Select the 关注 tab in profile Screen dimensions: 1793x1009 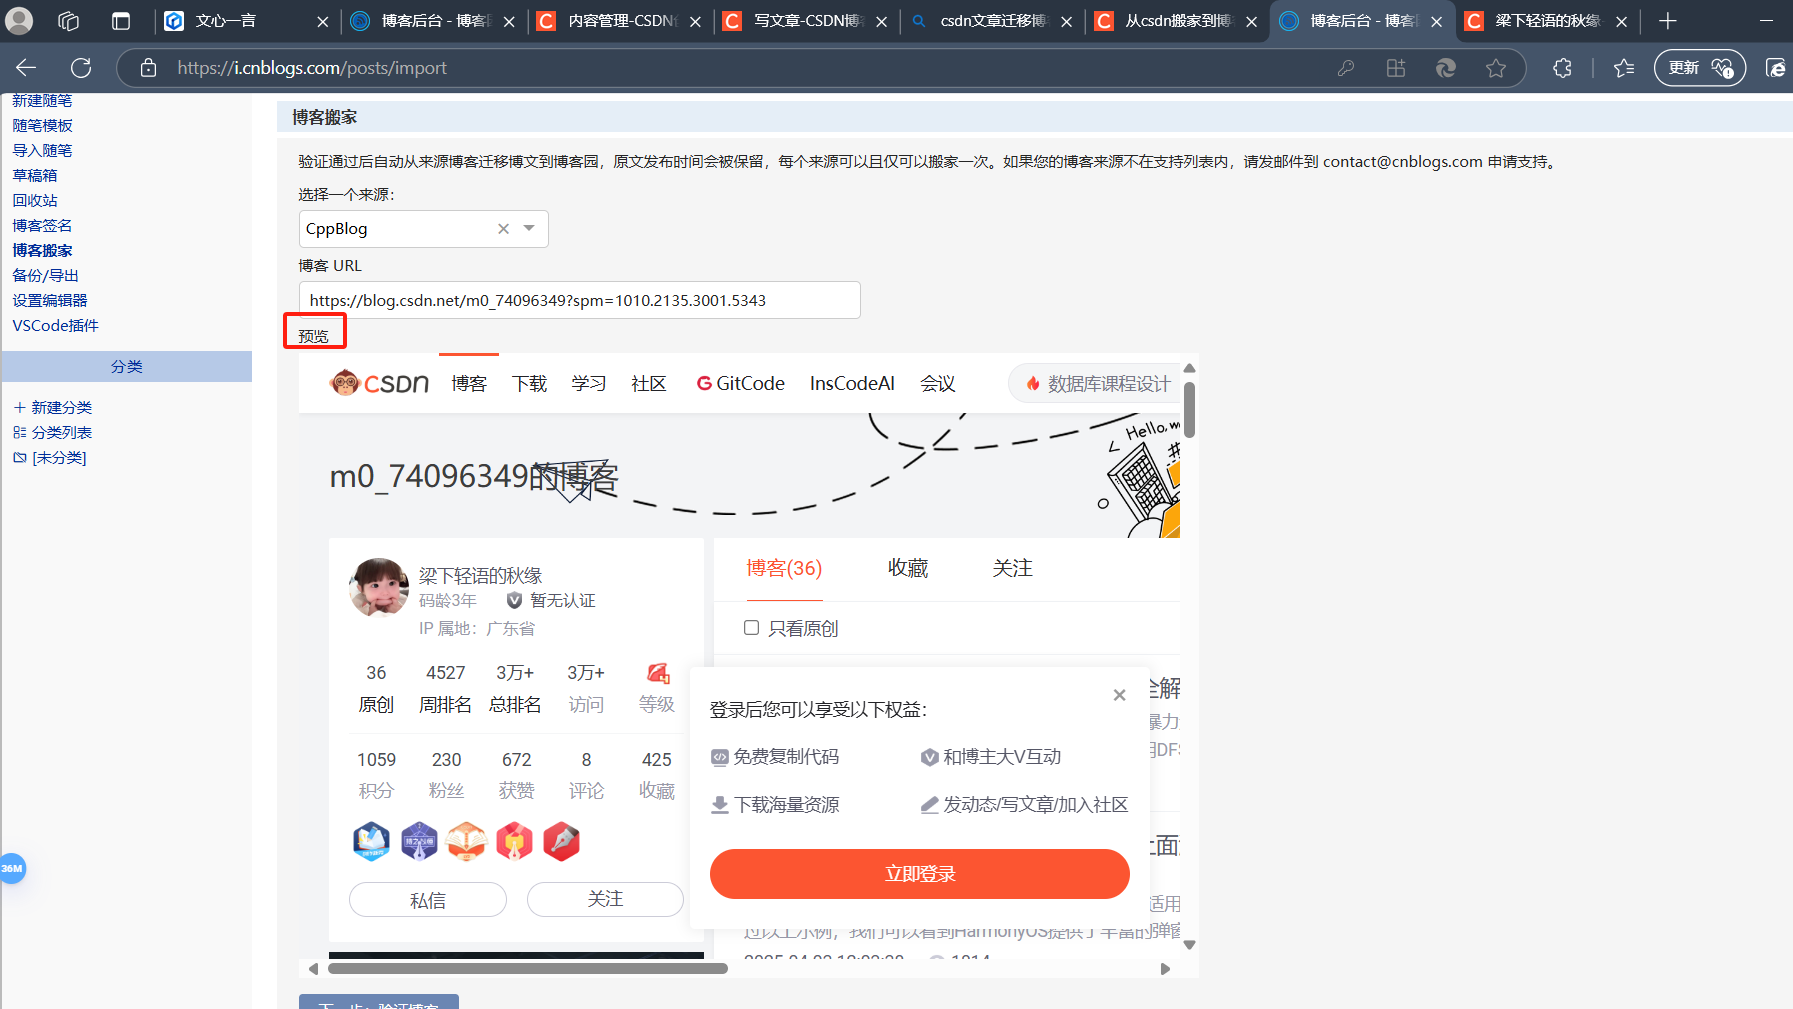click(x=1012, y=568)
